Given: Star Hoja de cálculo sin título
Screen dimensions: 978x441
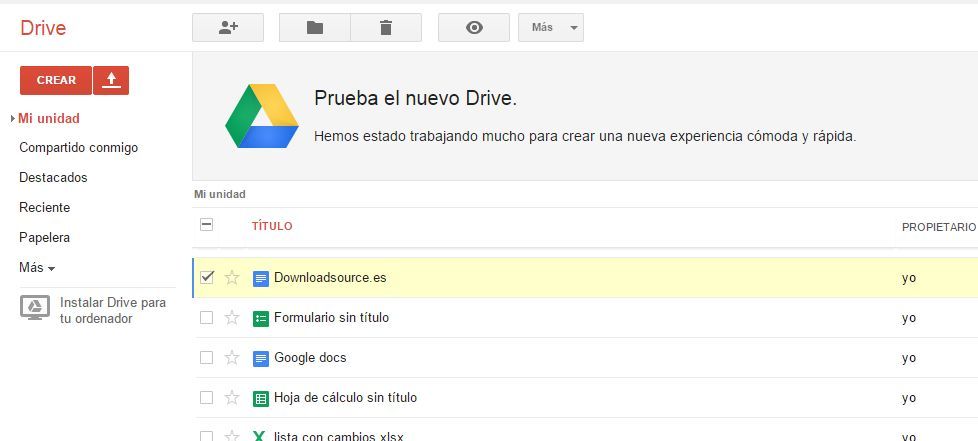Looking at the screenshot, I should [232, 397].
